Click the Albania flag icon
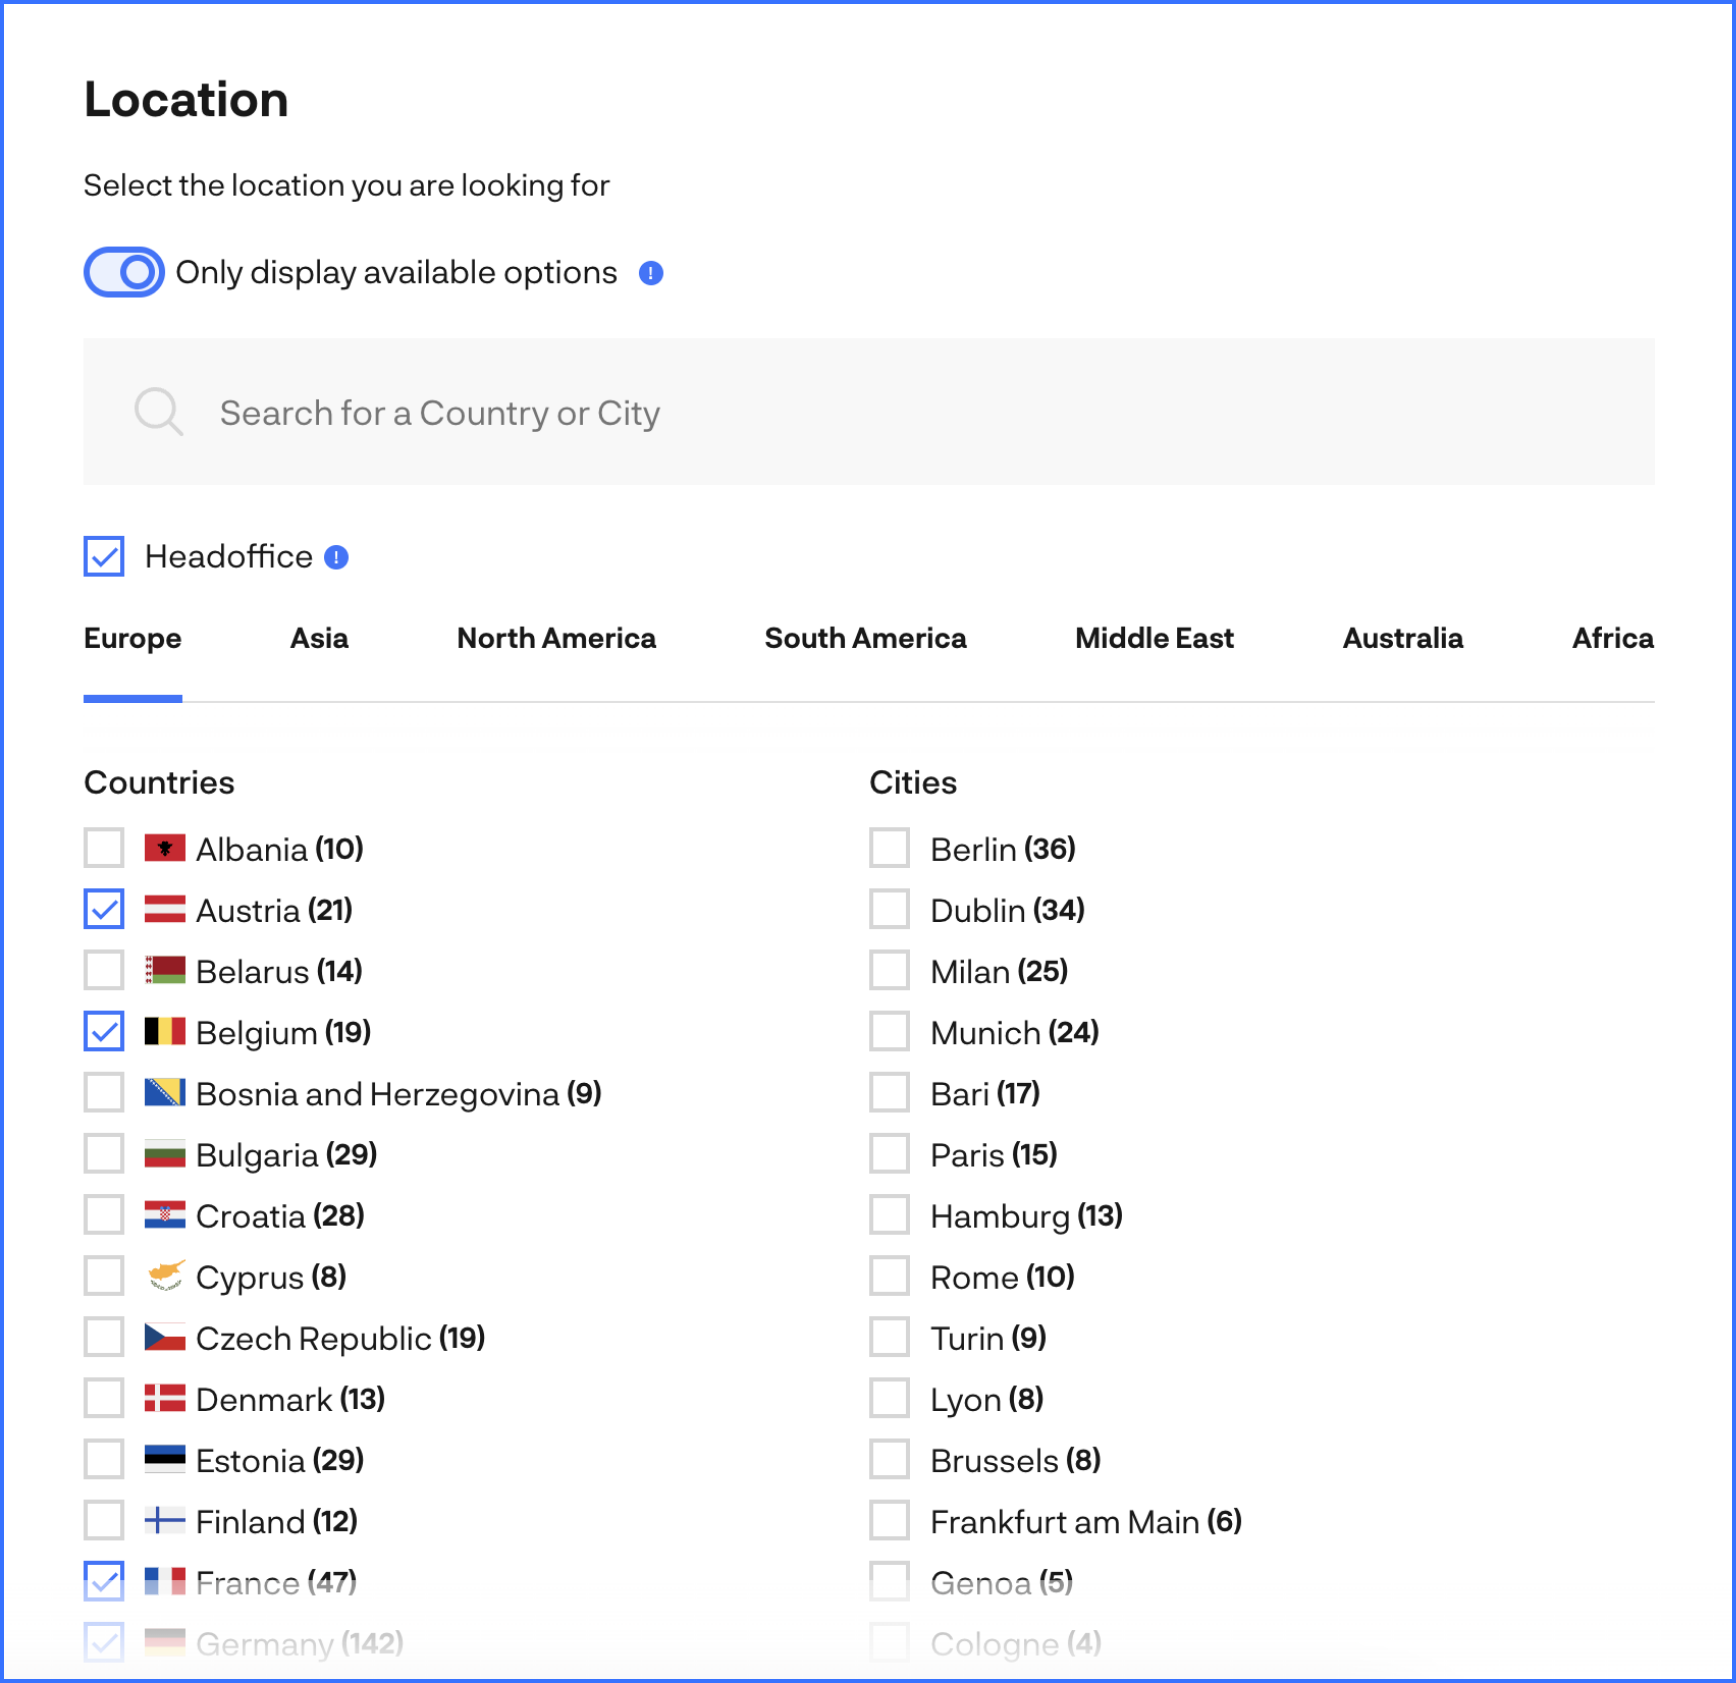 (165, 849)
